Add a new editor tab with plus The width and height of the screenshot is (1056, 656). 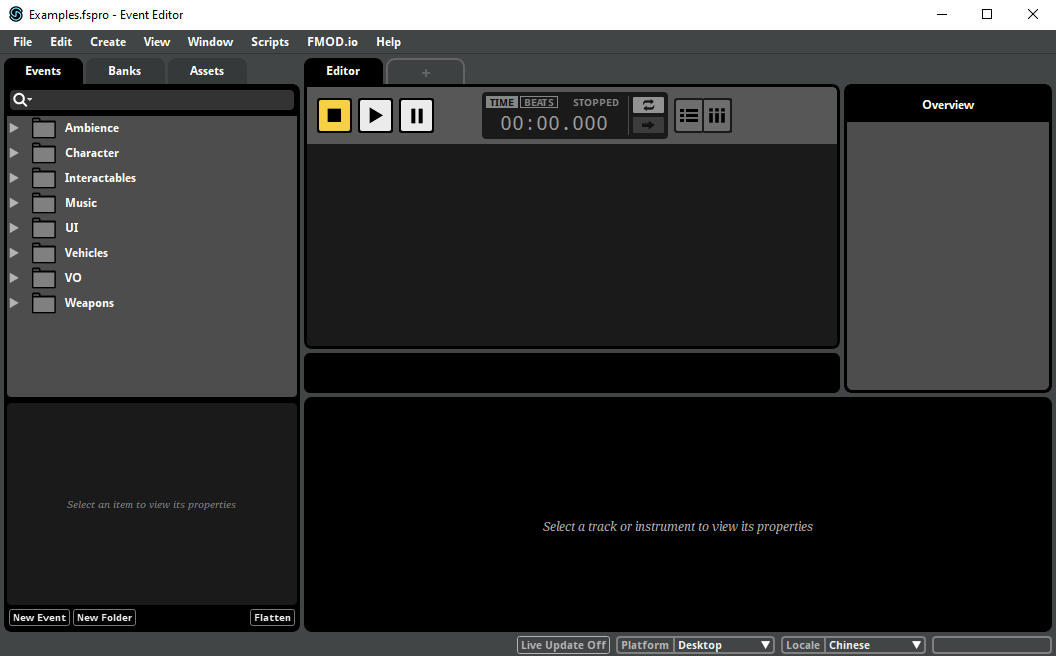(x=425, y=72)
